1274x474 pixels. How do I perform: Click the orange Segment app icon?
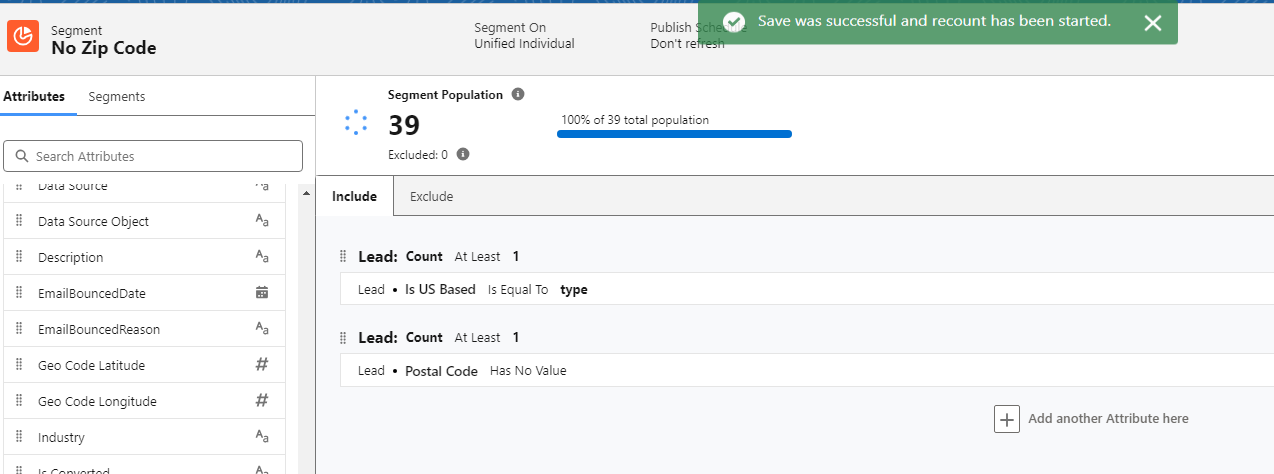22,38
